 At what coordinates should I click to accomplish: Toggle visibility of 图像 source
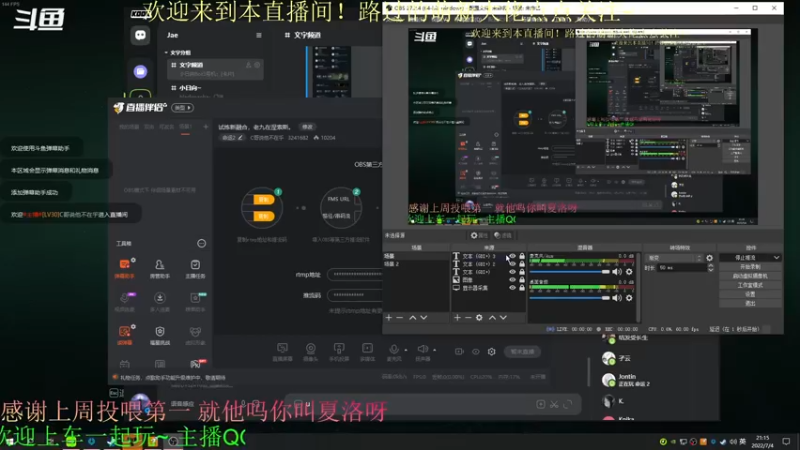pyautogui.click(x=512, y=280)
